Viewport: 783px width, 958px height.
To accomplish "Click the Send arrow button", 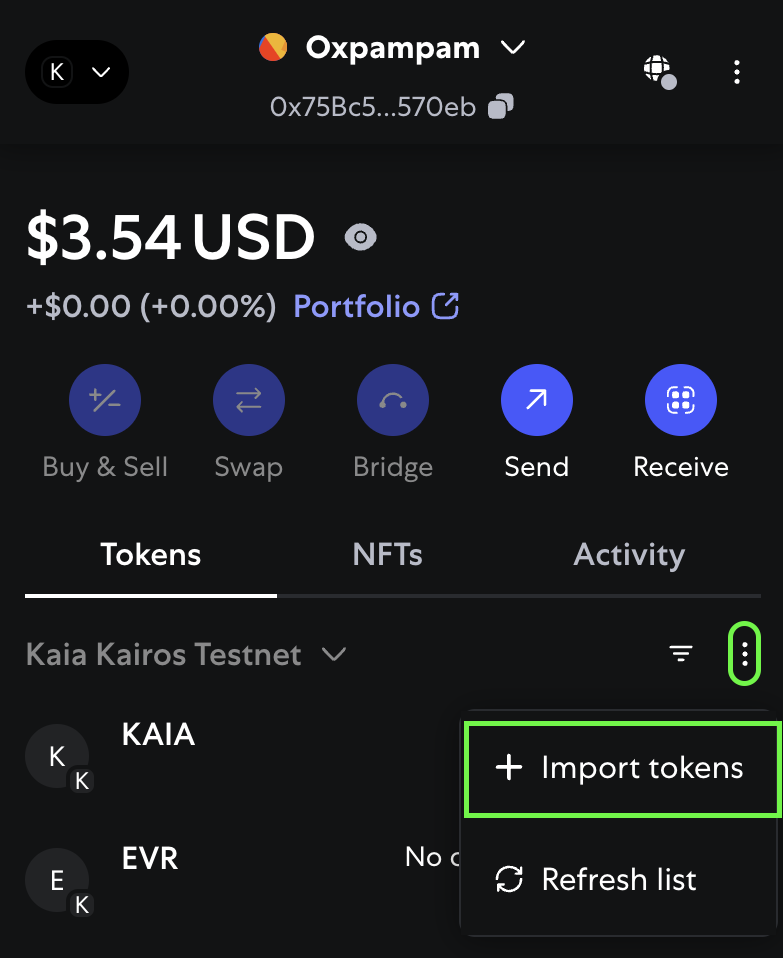I will pos(536,400).
